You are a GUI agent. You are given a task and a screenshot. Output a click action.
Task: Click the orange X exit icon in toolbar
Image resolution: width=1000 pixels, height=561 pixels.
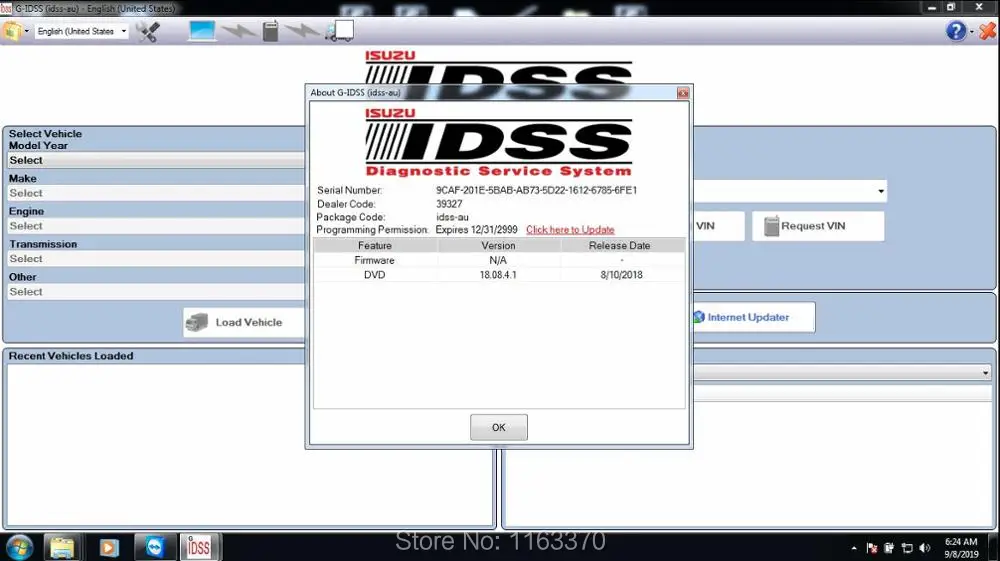pyautogui.click(x=987, y=31)
